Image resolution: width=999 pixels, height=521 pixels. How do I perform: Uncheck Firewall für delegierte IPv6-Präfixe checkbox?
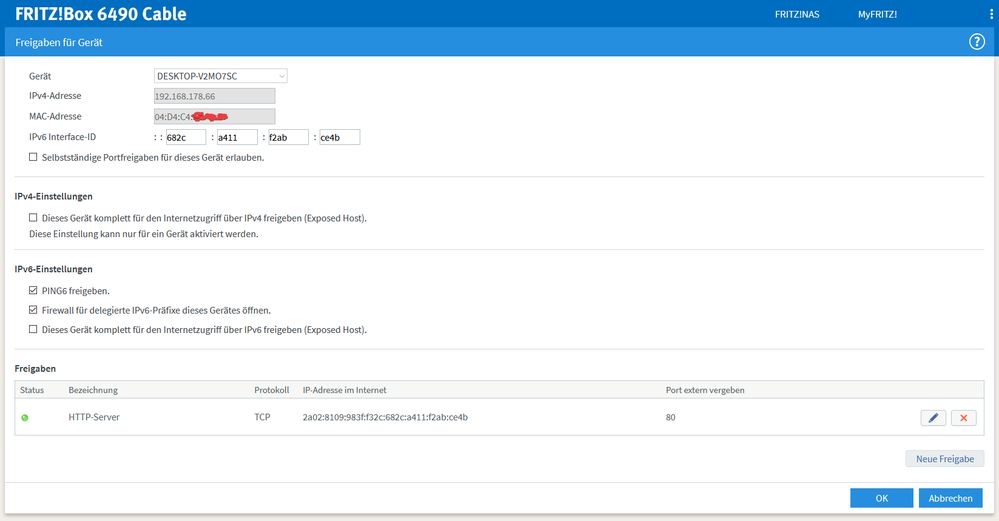click(x=33, y=310)
